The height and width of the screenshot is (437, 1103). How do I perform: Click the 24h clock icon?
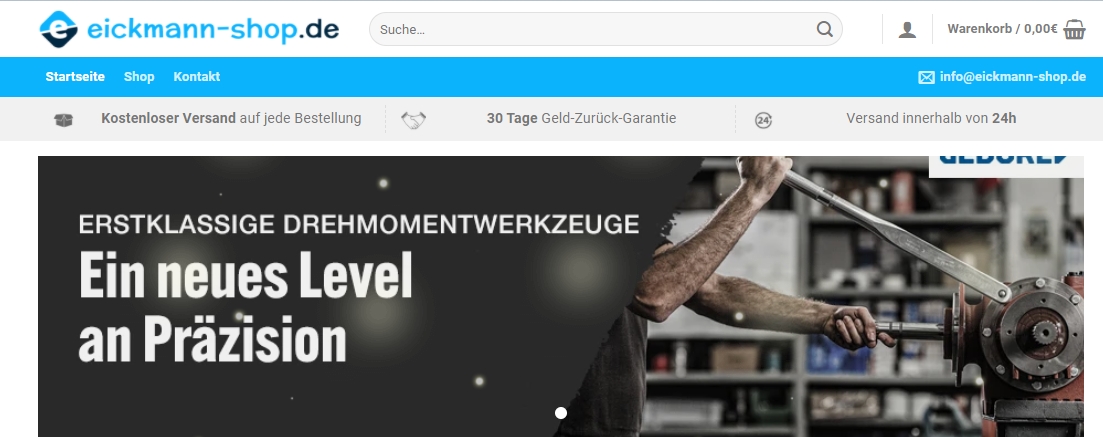[763, 120]
